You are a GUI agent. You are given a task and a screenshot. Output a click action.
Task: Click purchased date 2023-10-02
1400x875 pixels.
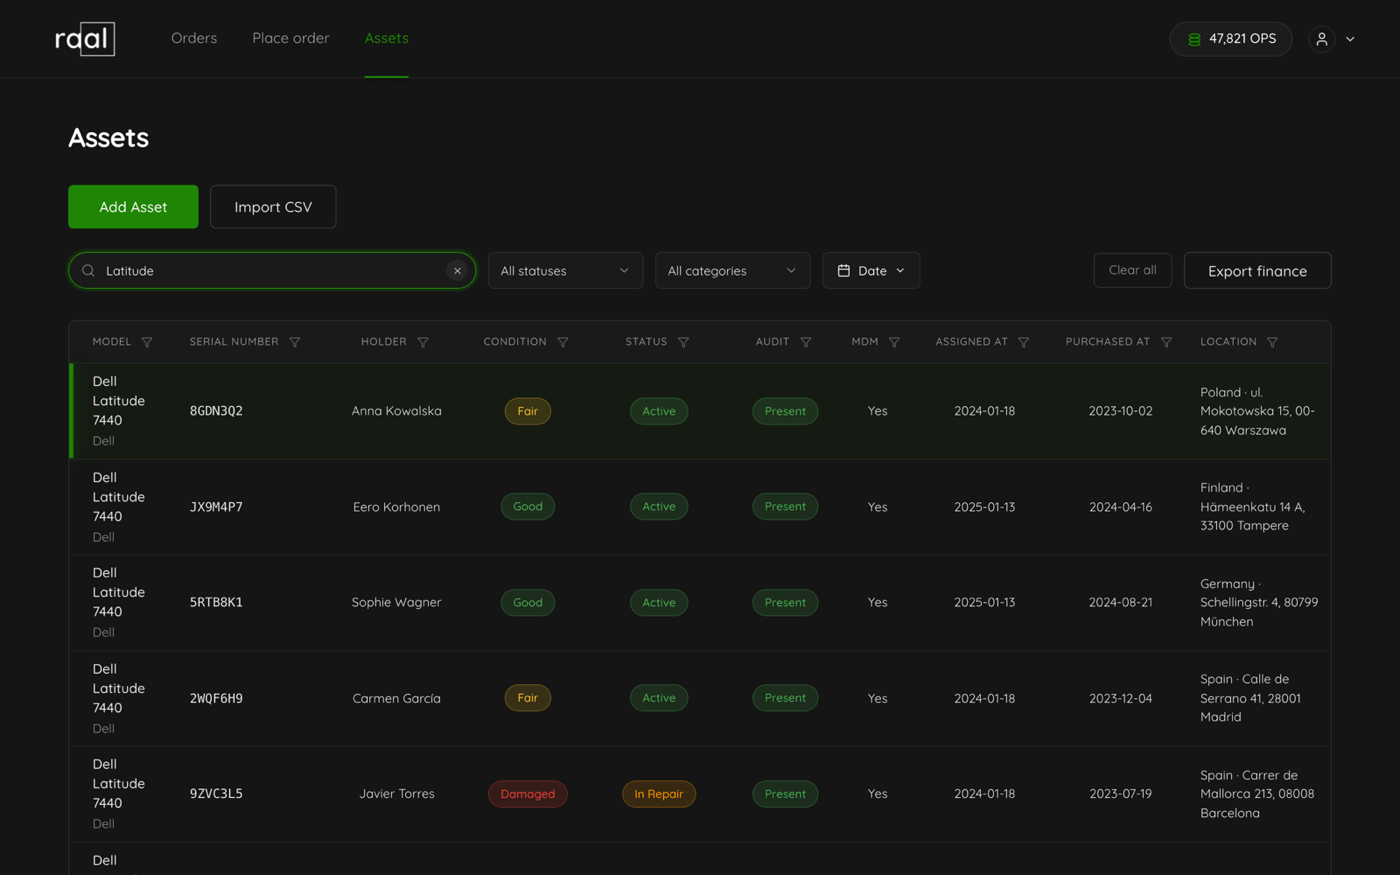coord(1120,411)
